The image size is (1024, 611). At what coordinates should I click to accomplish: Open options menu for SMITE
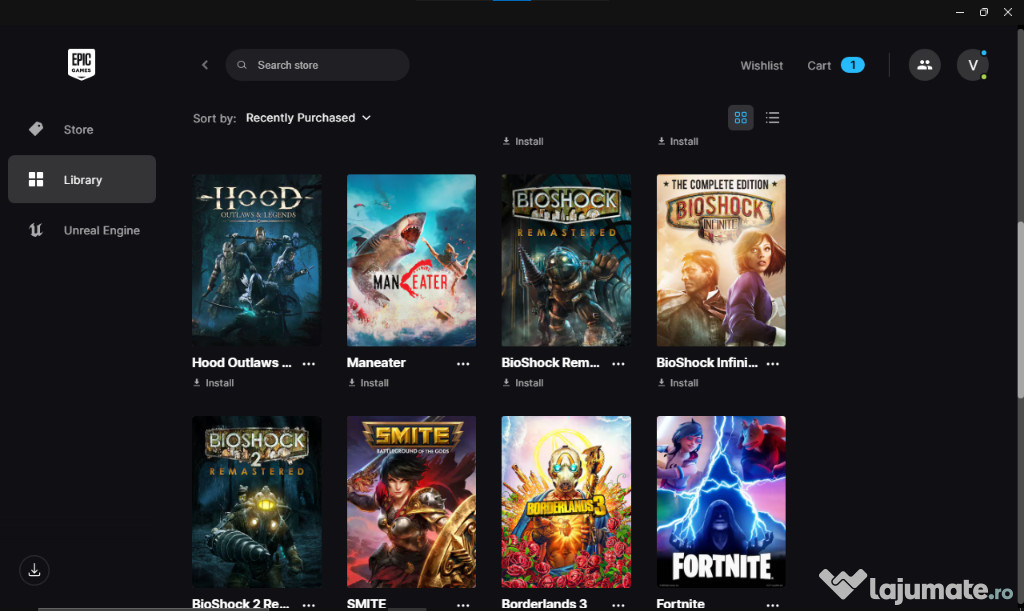tap(463, 604)
